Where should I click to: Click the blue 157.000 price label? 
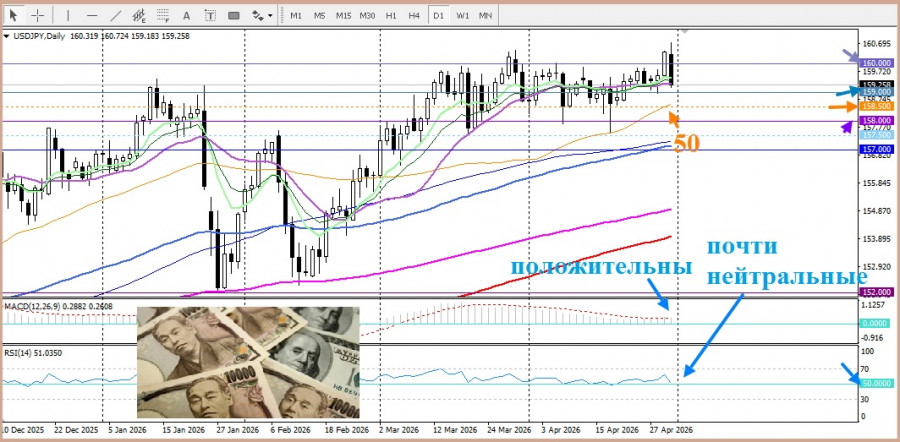(x=876, y=149)
